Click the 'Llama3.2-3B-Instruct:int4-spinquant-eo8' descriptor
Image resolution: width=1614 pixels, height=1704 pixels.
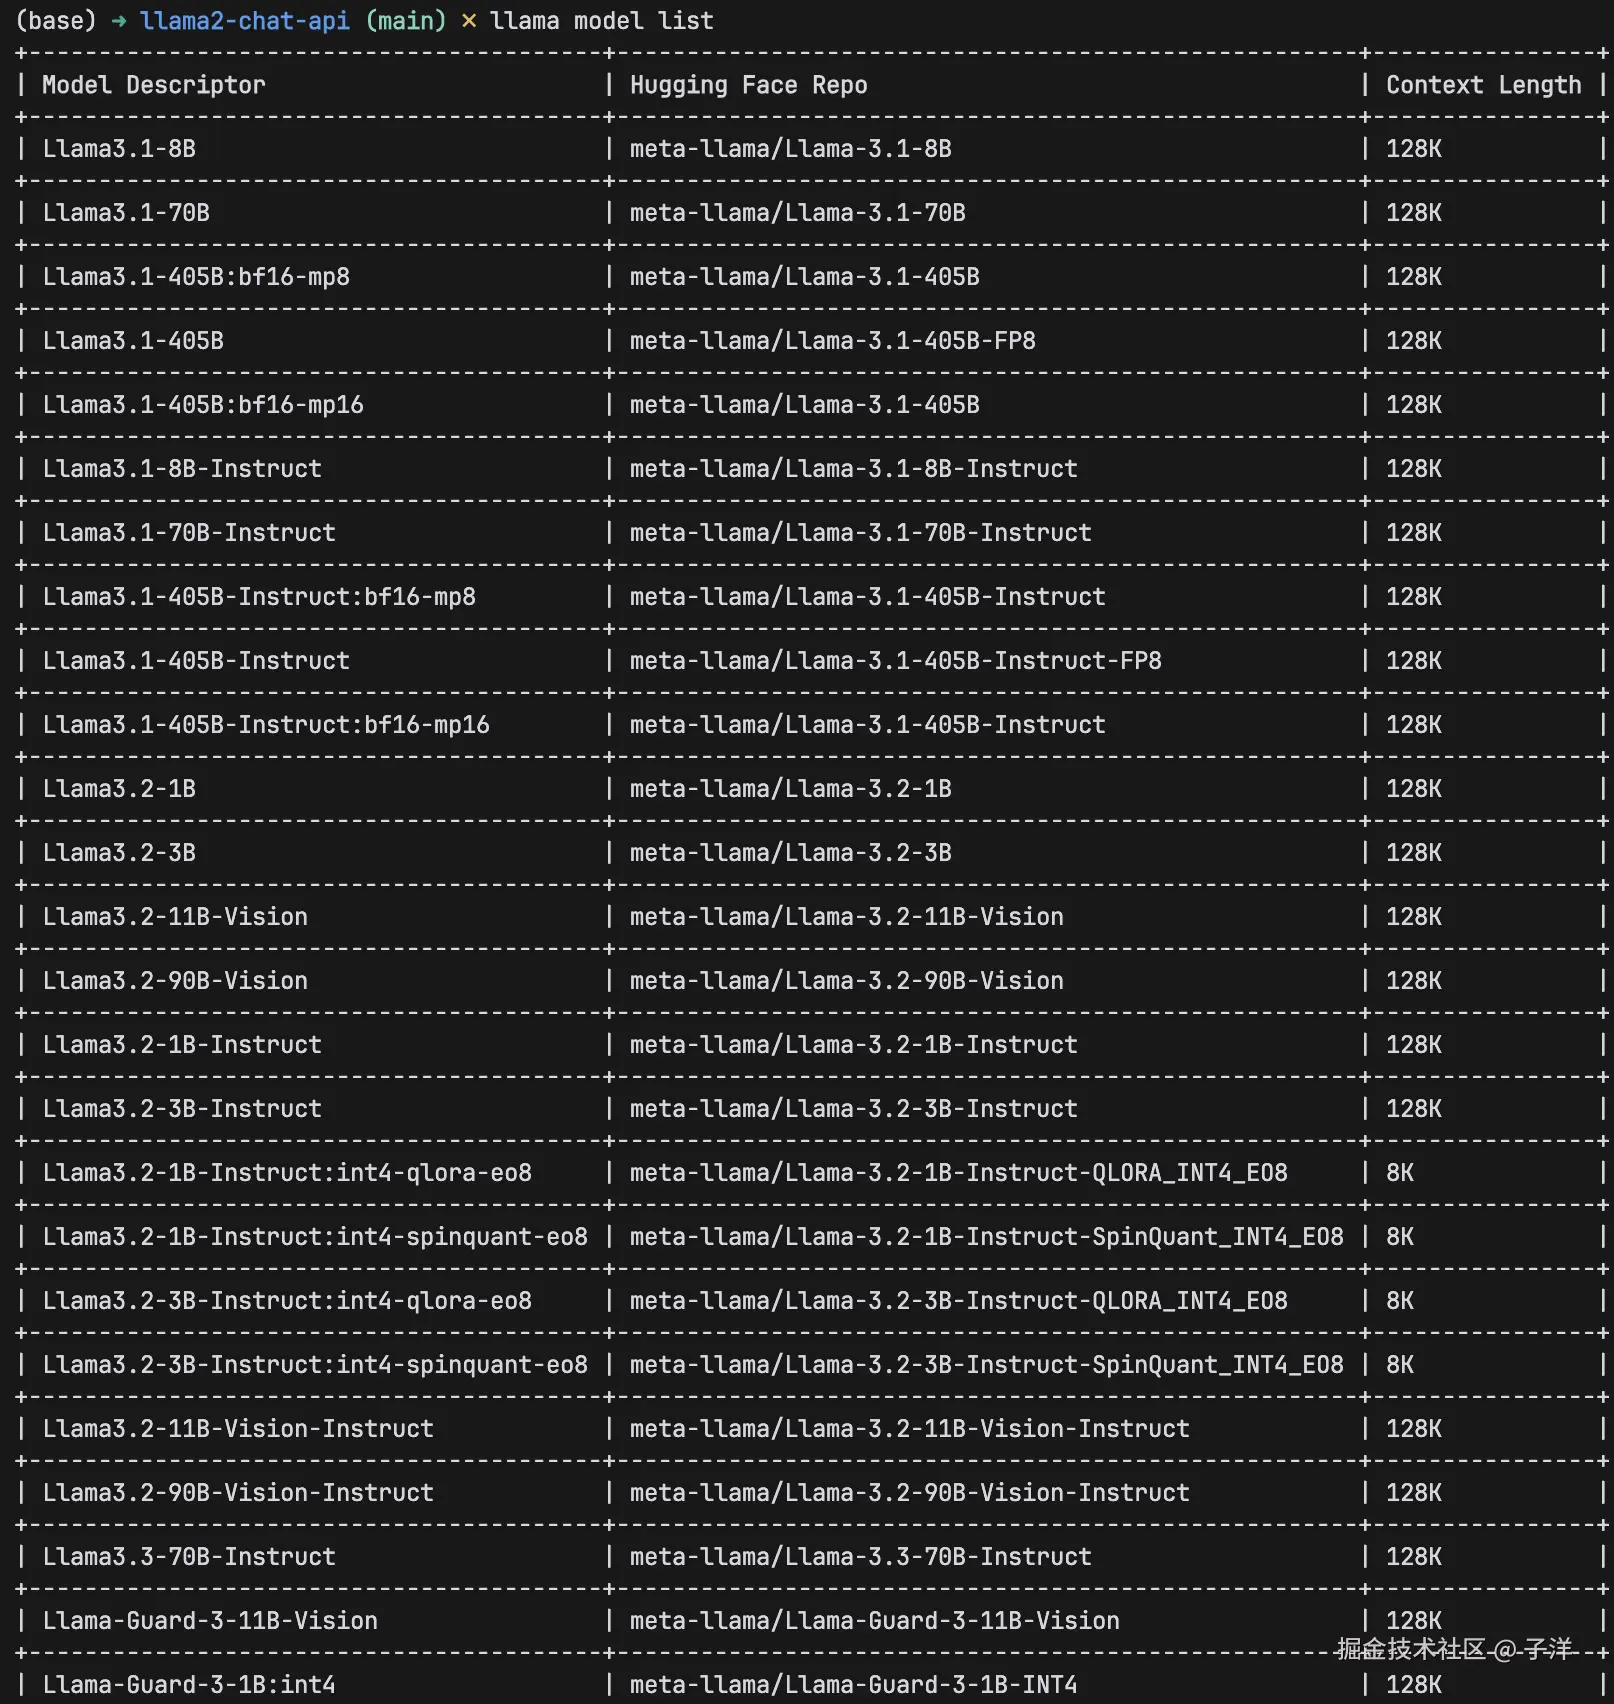click(x=315, y=1365)
